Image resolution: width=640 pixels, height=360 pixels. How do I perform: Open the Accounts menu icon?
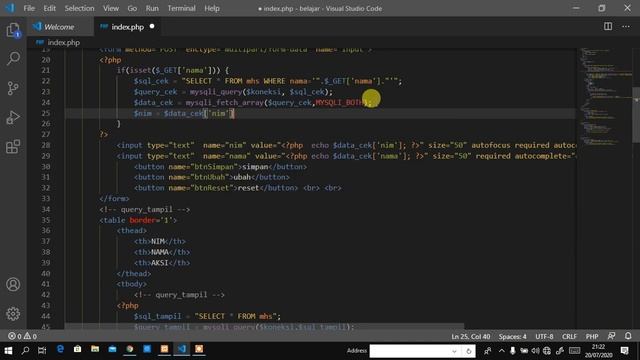click(13, 284)
